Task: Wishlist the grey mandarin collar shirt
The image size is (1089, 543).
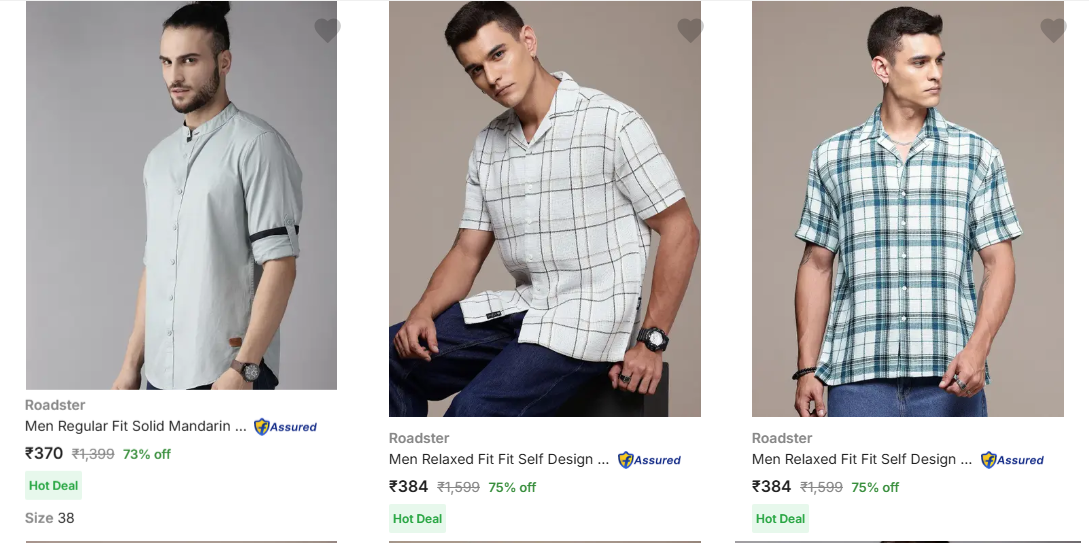Action: (x=327, y=30)
